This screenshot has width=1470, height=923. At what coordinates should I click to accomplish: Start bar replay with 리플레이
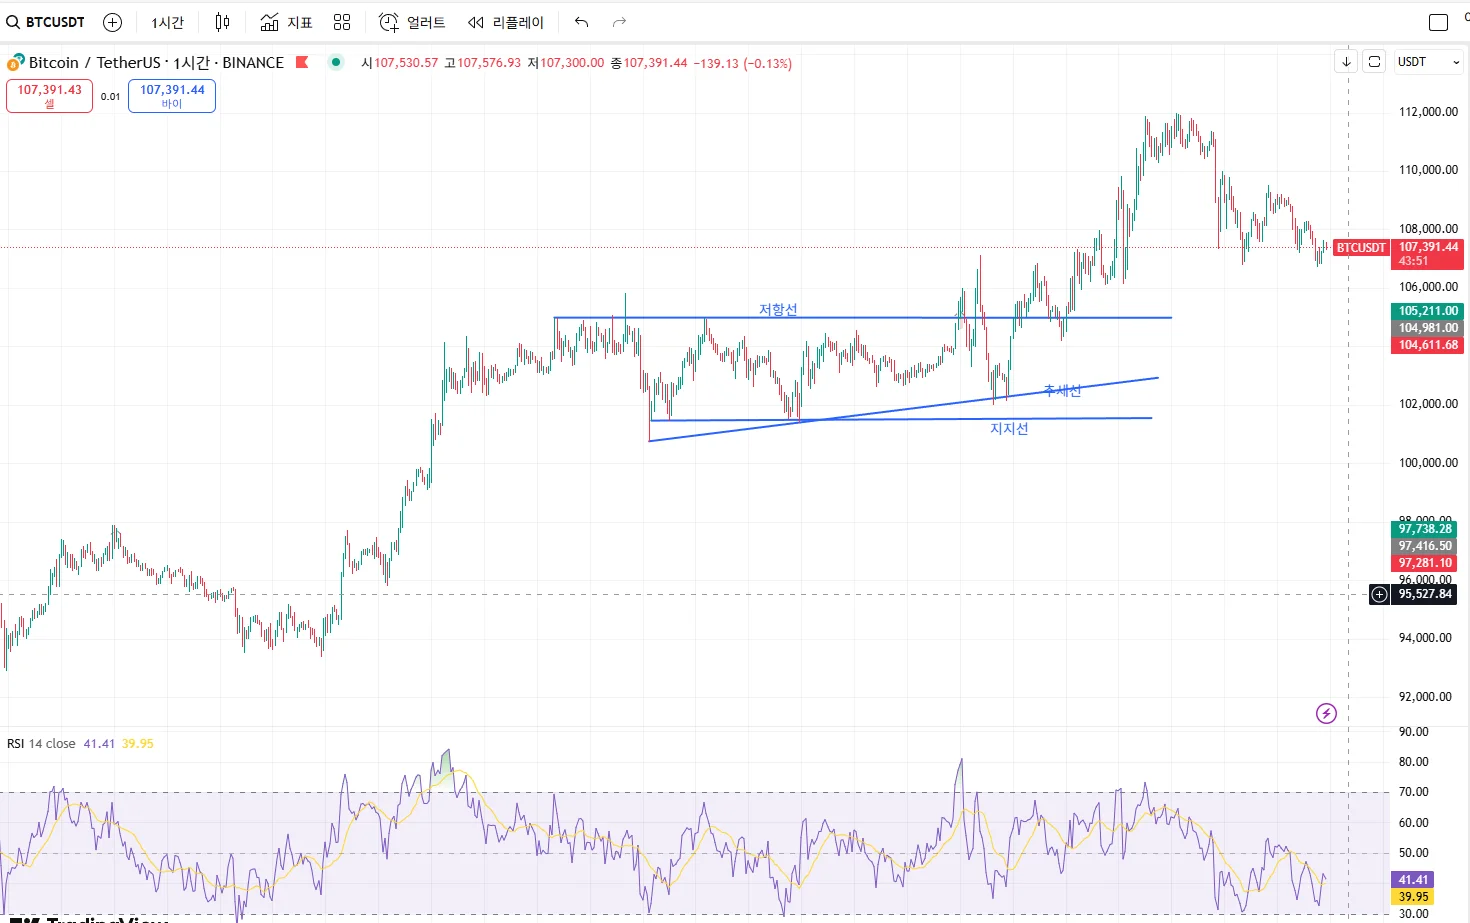[x=506, y=22]
